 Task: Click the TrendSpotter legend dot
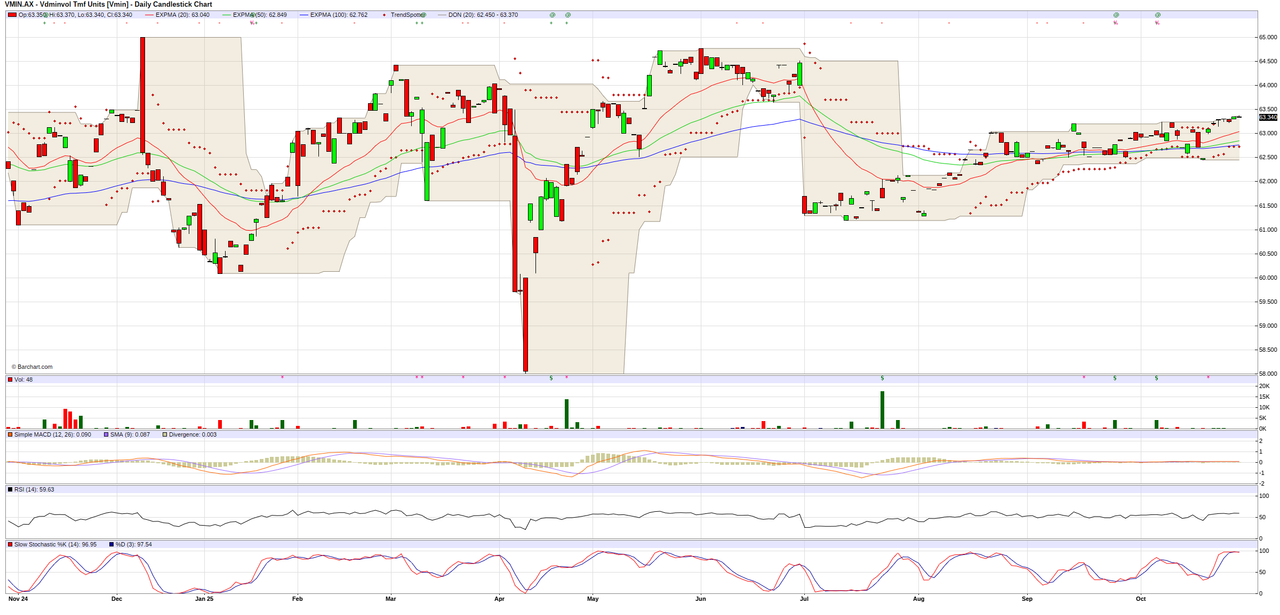(x=386, y=14)
